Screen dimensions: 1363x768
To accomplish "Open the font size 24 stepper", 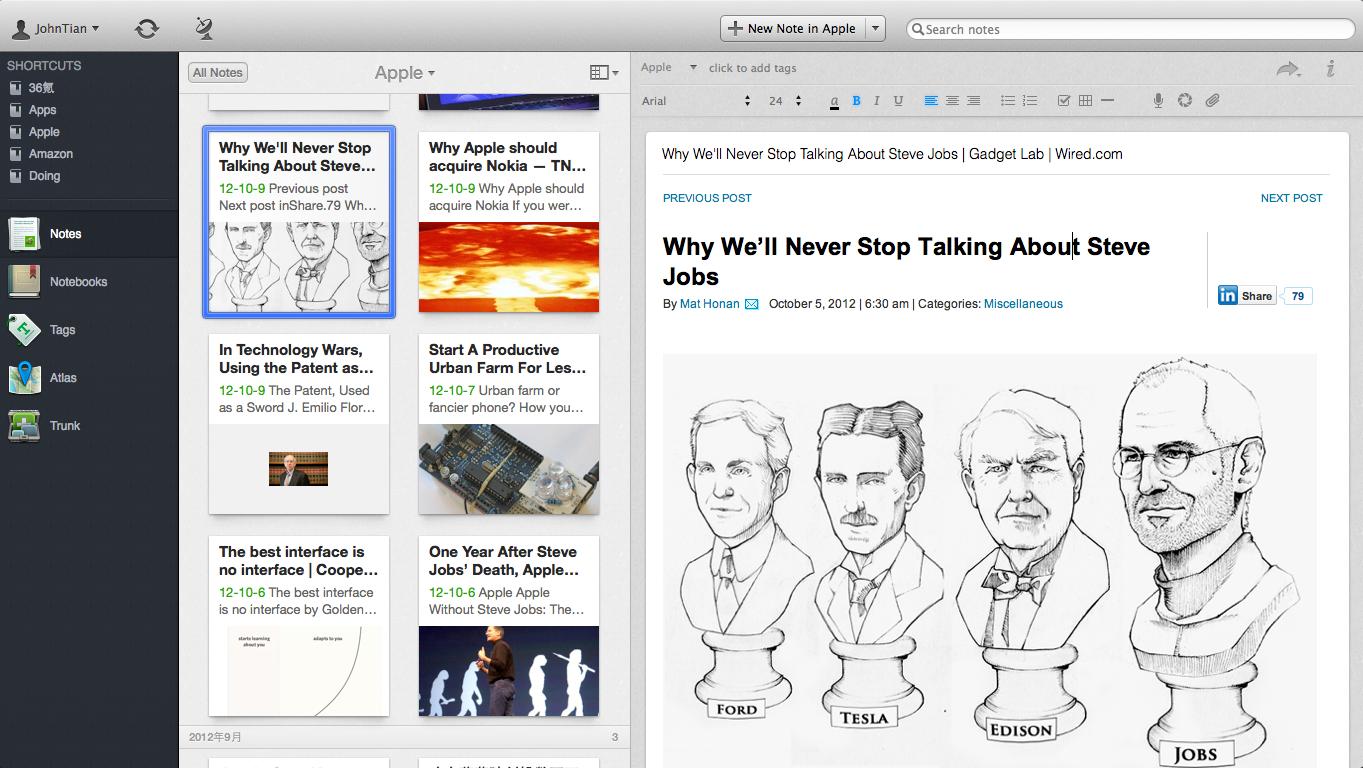I will [785, 100].
